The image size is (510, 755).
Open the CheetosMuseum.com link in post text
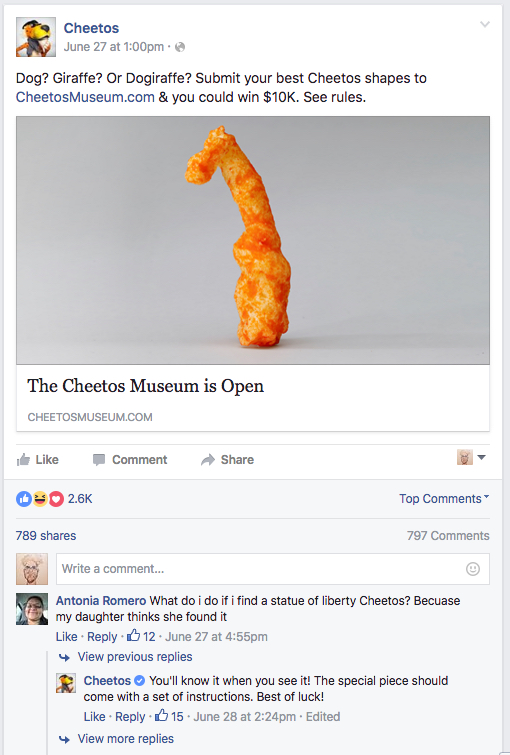(85, 97)
